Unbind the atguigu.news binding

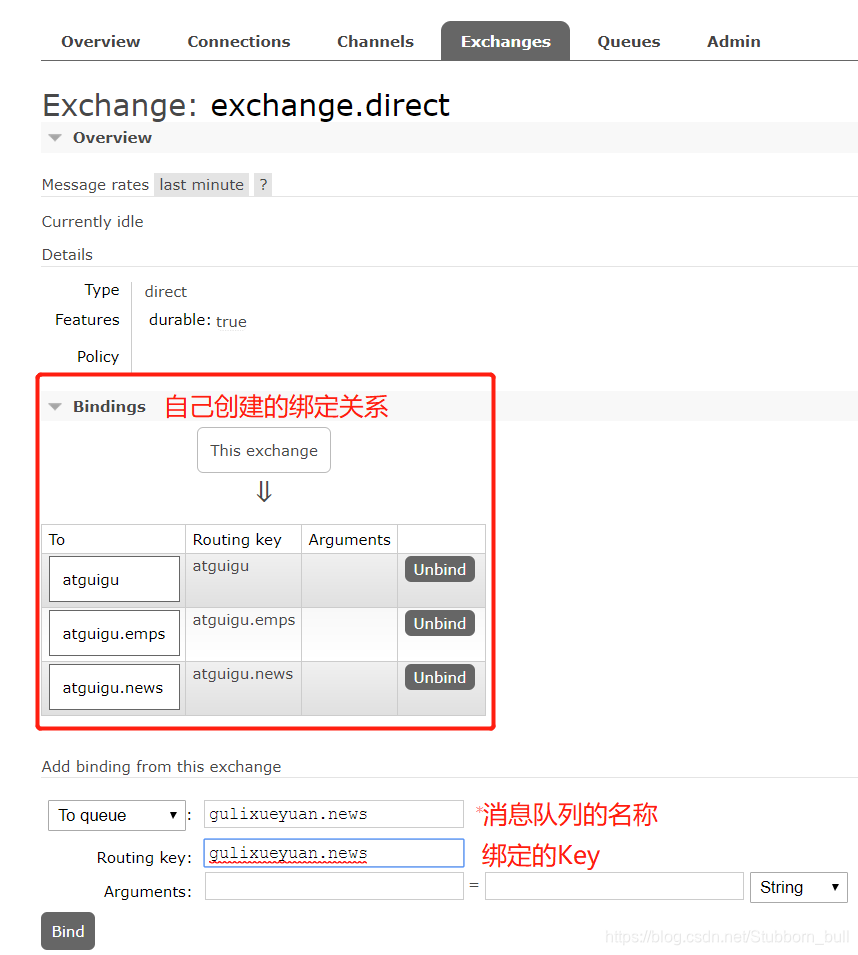(x=440, y=677)
